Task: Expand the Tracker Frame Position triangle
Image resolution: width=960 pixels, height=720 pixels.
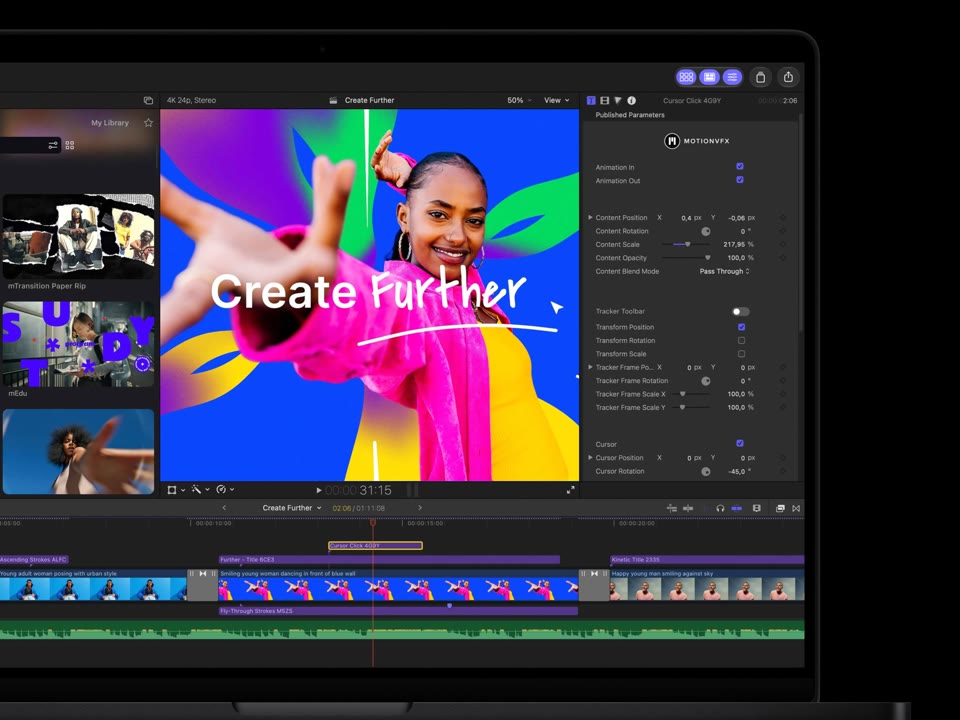Action: pyautogui.click(x=590, y=367)
